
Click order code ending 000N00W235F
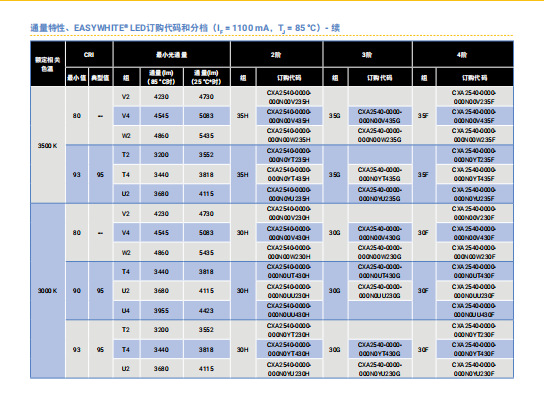click(x=474, y=135)
